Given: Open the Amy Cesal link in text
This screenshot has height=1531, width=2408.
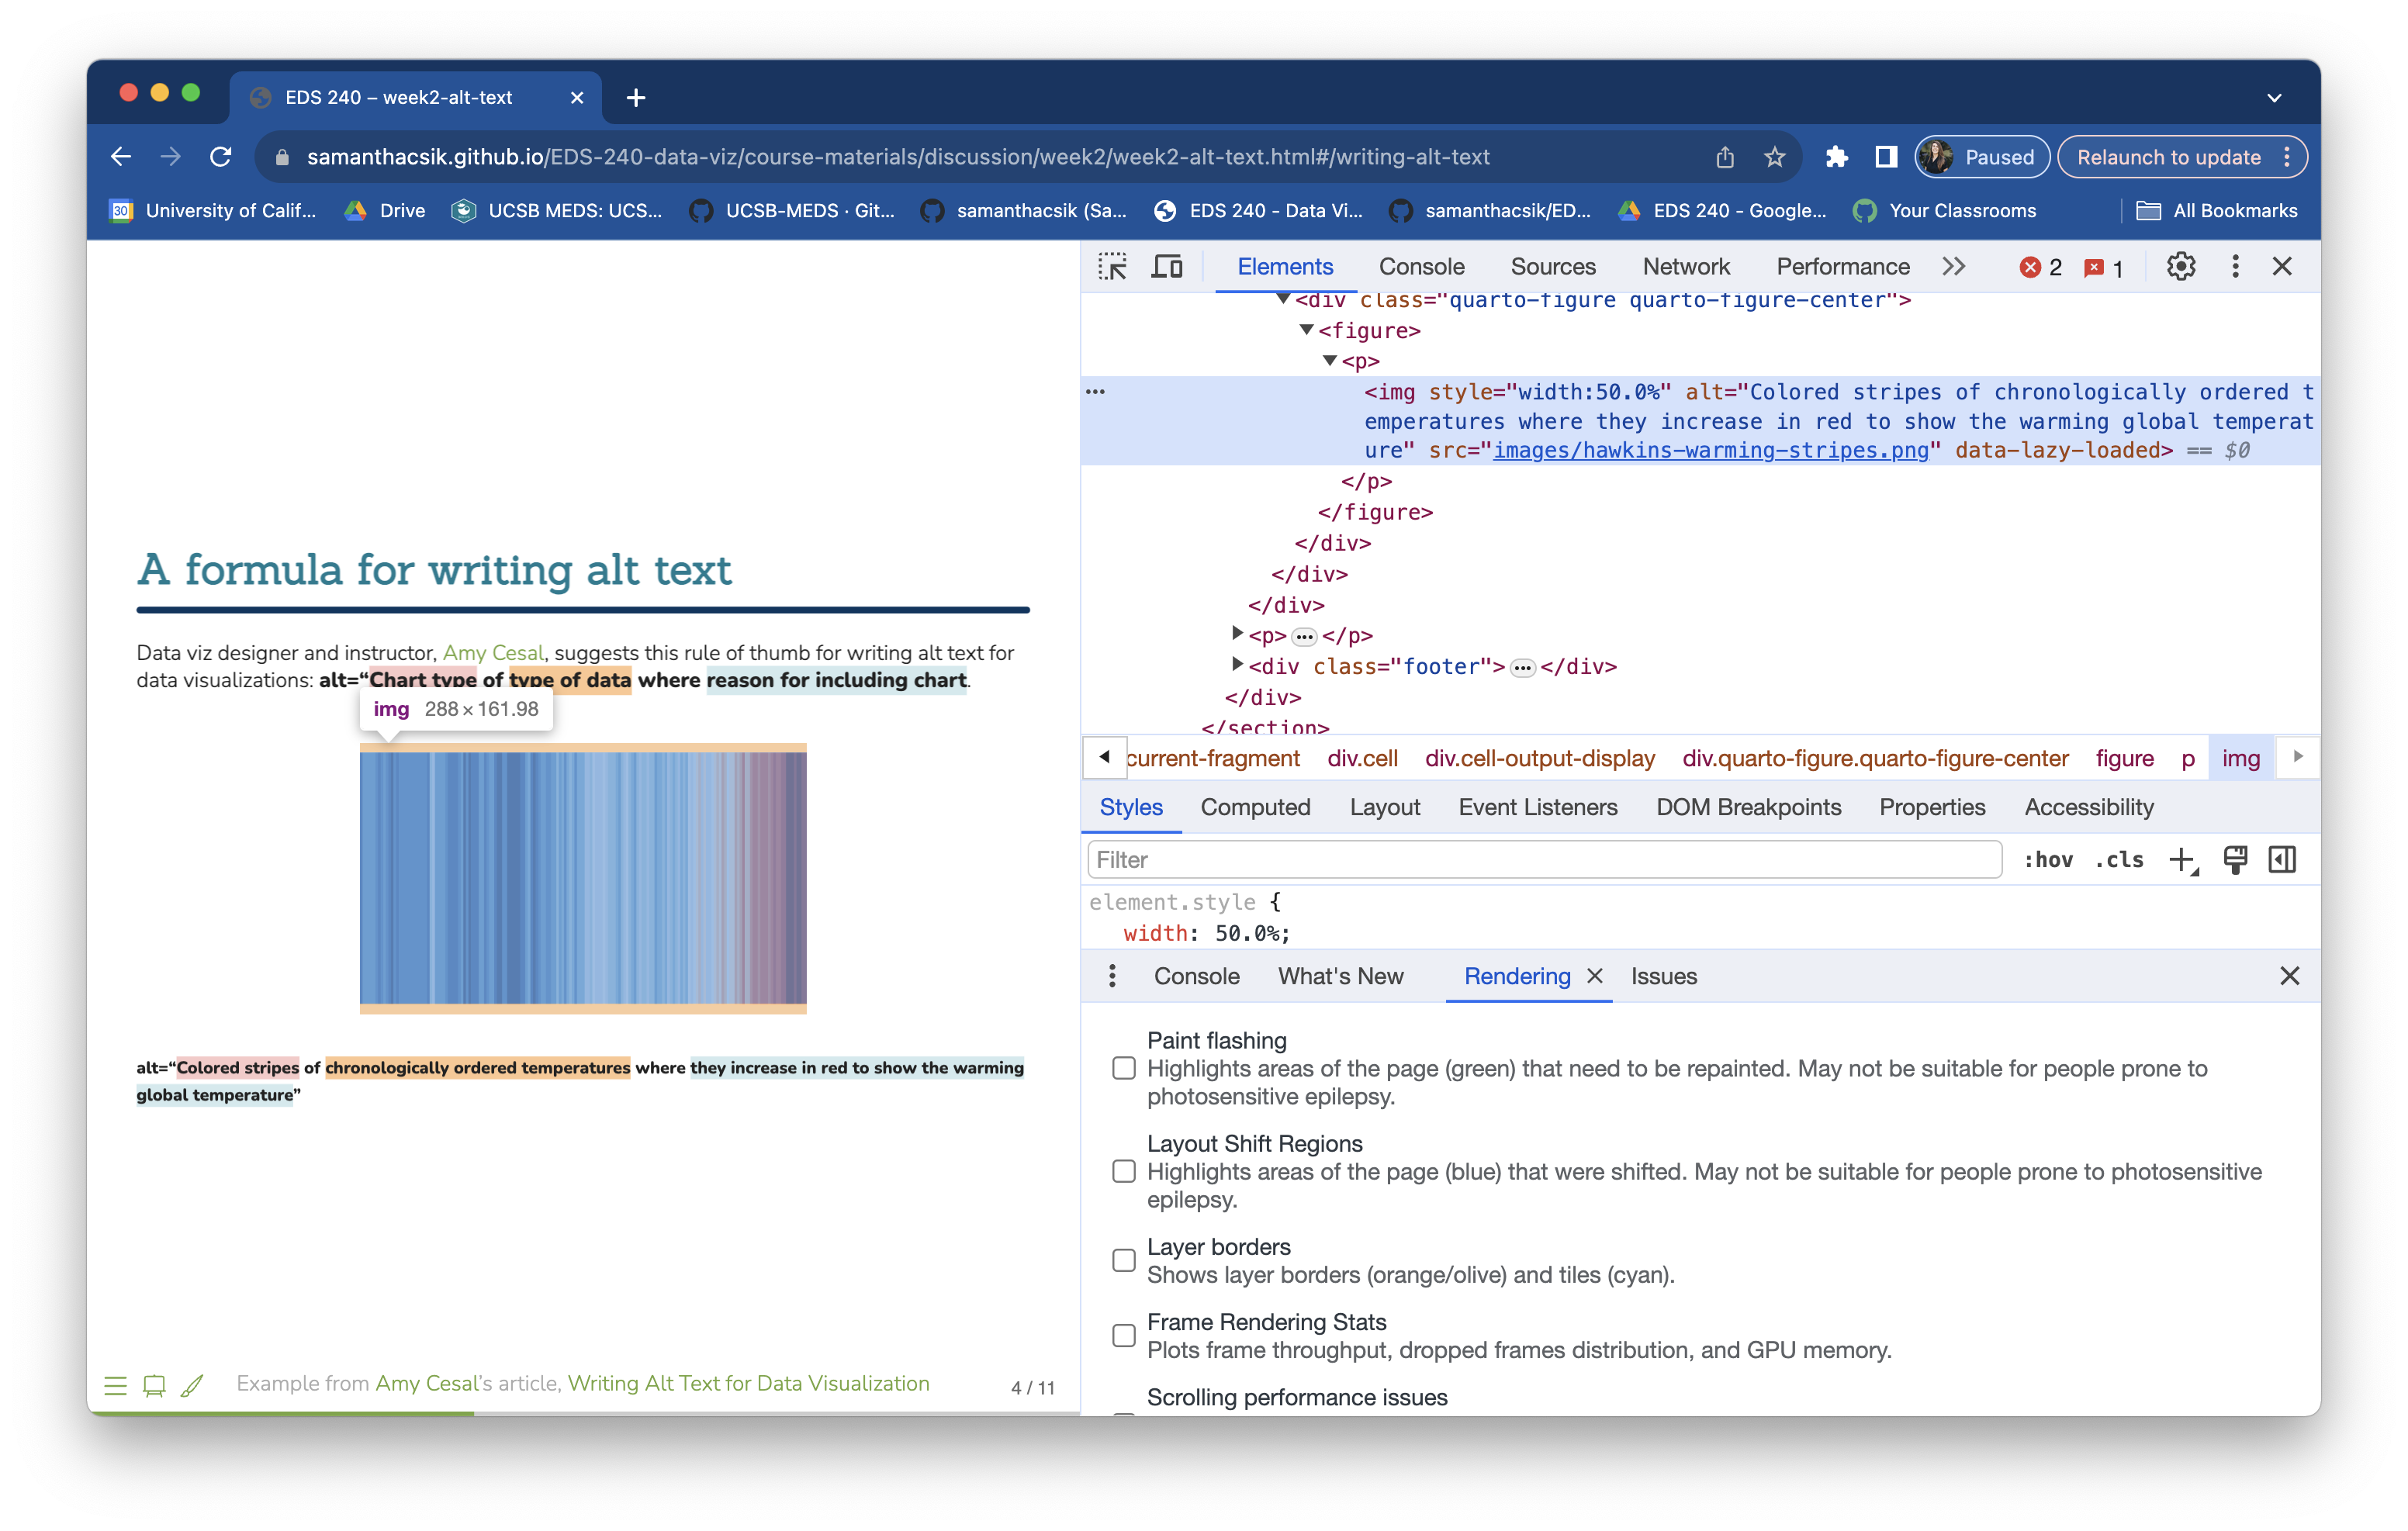Looking at the screenshot, I should pos(493,653).
